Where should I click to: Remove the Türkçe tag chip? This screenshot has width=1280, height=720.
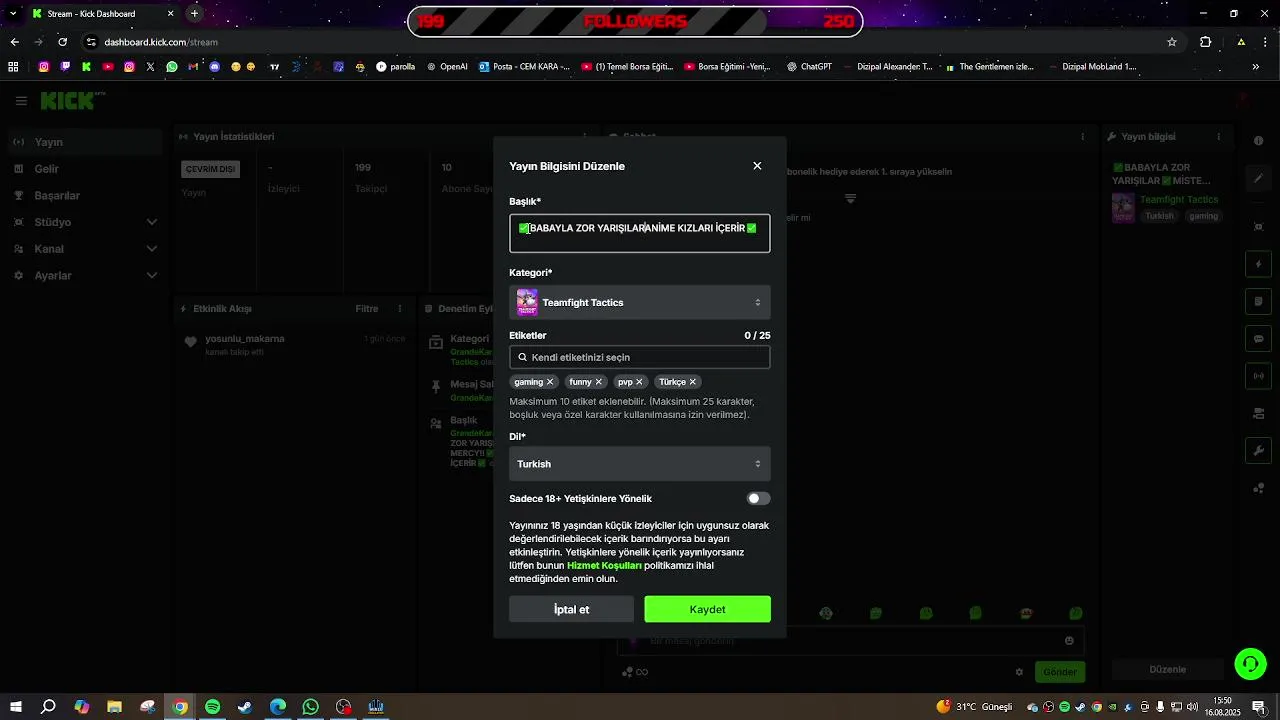pyautogui.click(x=692, y=382)
